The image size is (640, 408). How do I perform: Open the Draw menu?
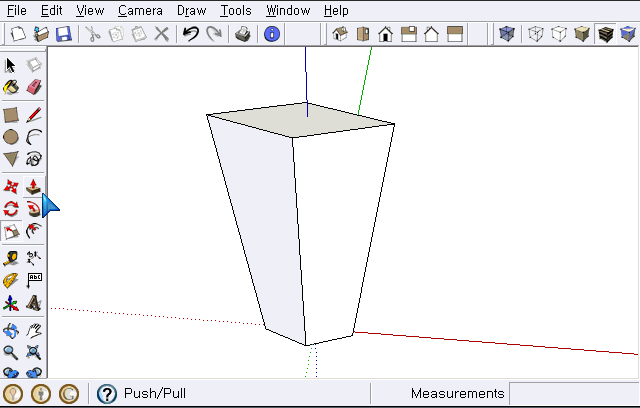click(191, 10)
